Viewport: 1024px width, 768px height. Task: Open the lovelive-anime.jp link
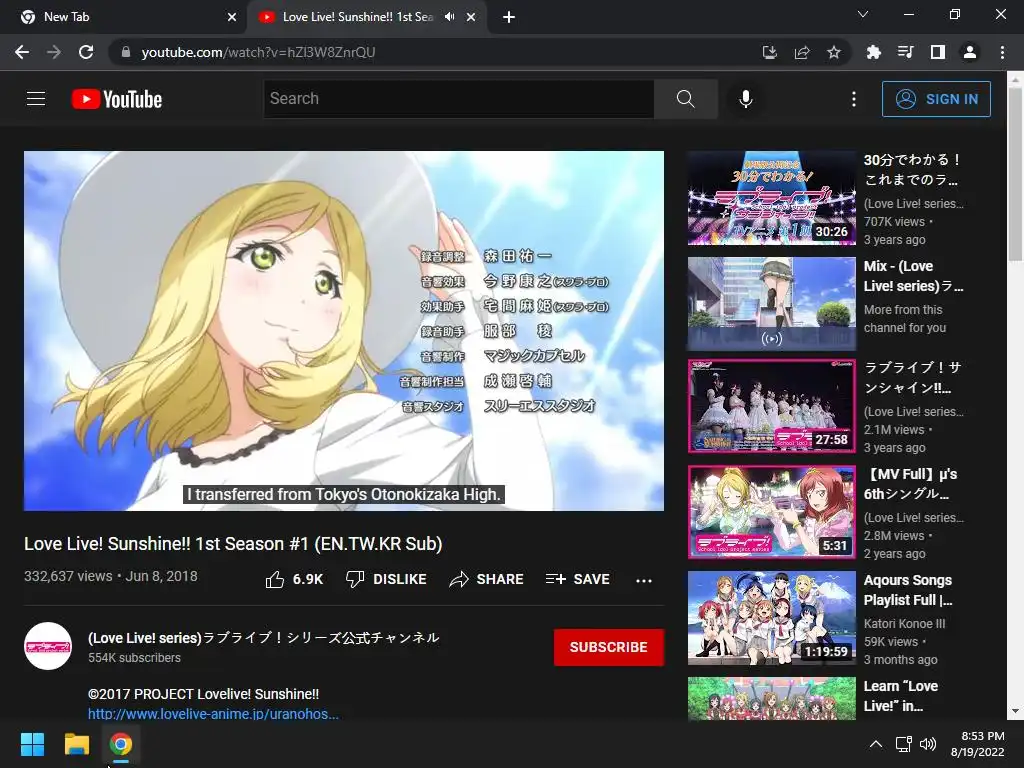(x=214, y=714)
